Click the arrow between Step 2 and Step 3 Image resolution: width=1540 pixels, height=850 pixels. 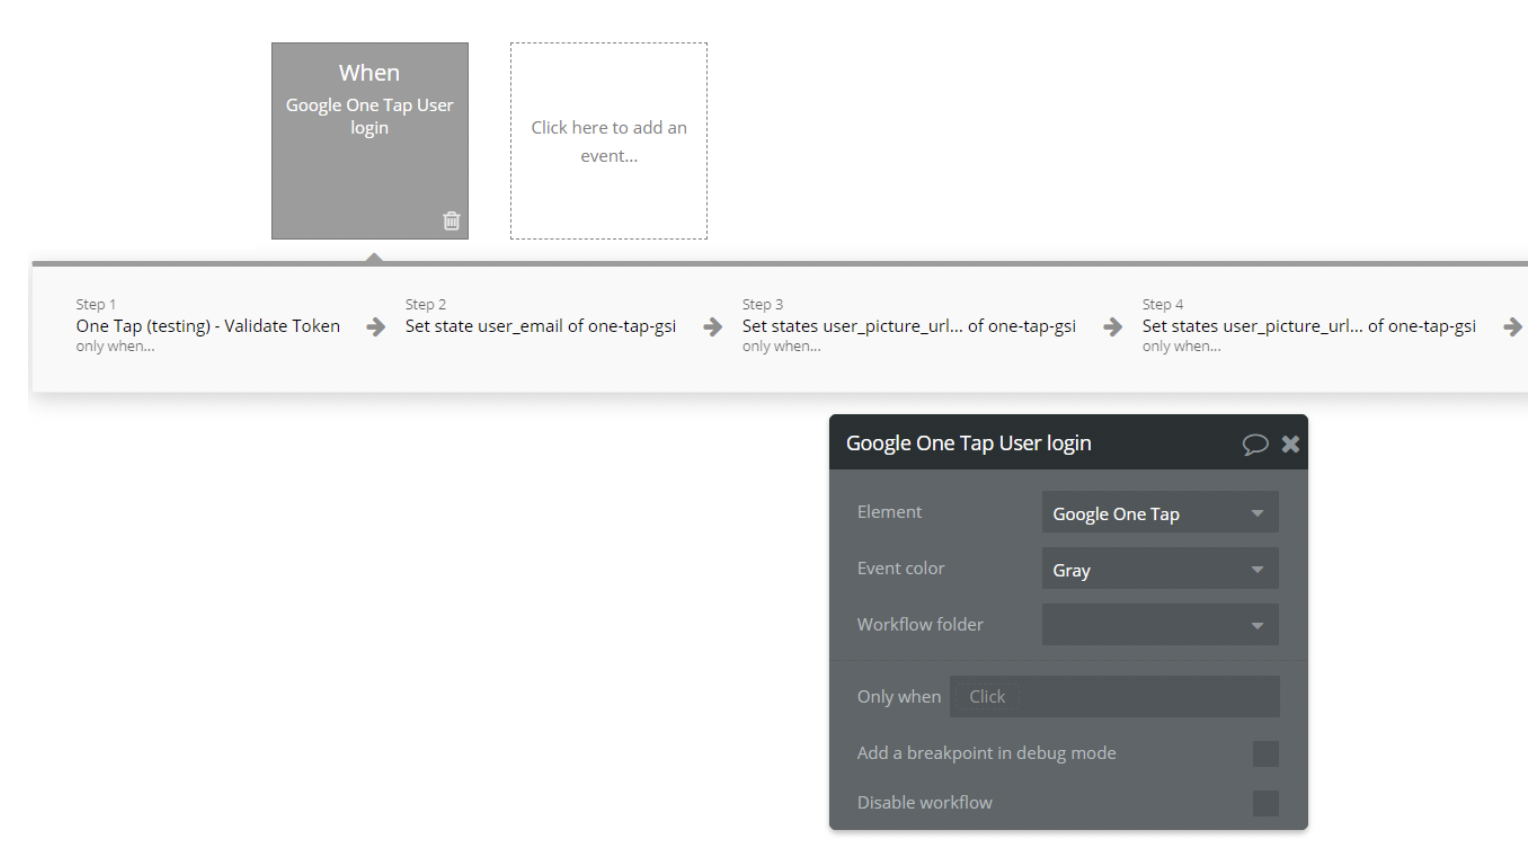click(x=713, y=327)
